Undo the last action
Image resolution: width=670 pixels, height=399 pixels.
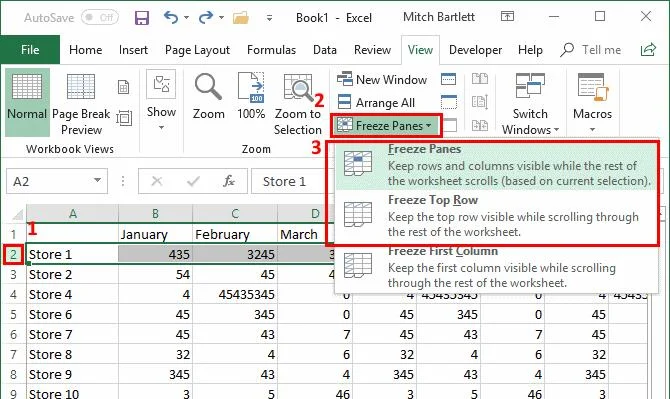[x=171, y=18]
